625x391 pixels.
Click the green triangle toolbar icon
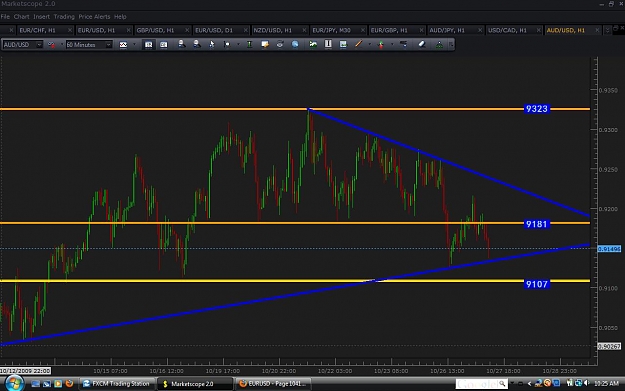[439, 45]
